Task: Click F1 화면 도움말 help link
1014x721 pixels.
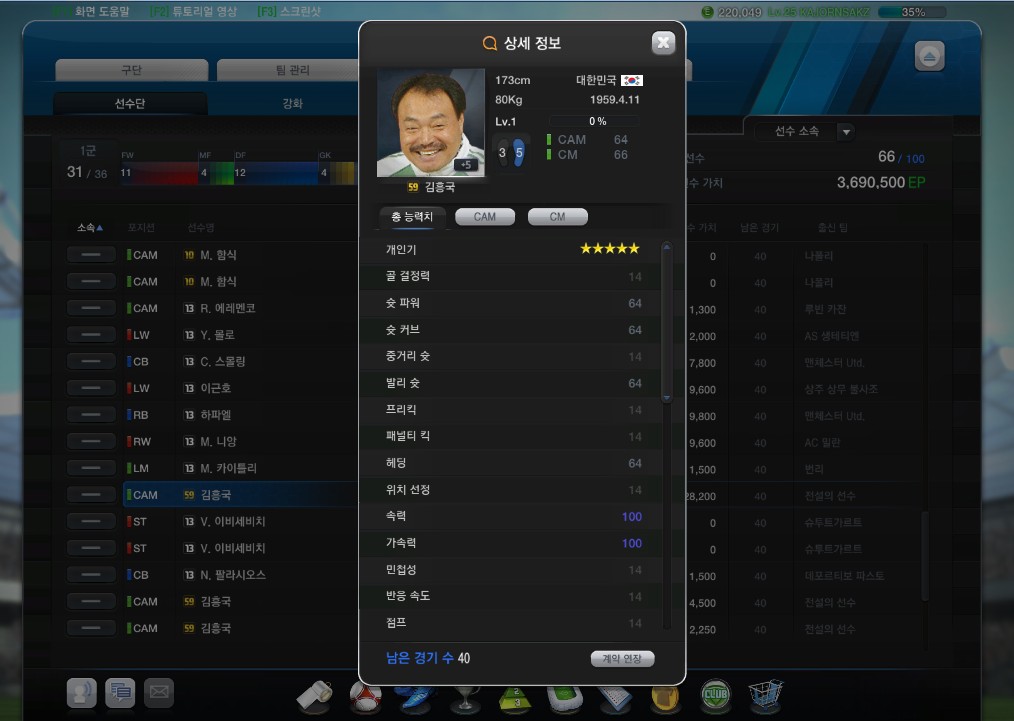Action: [90, 12]
